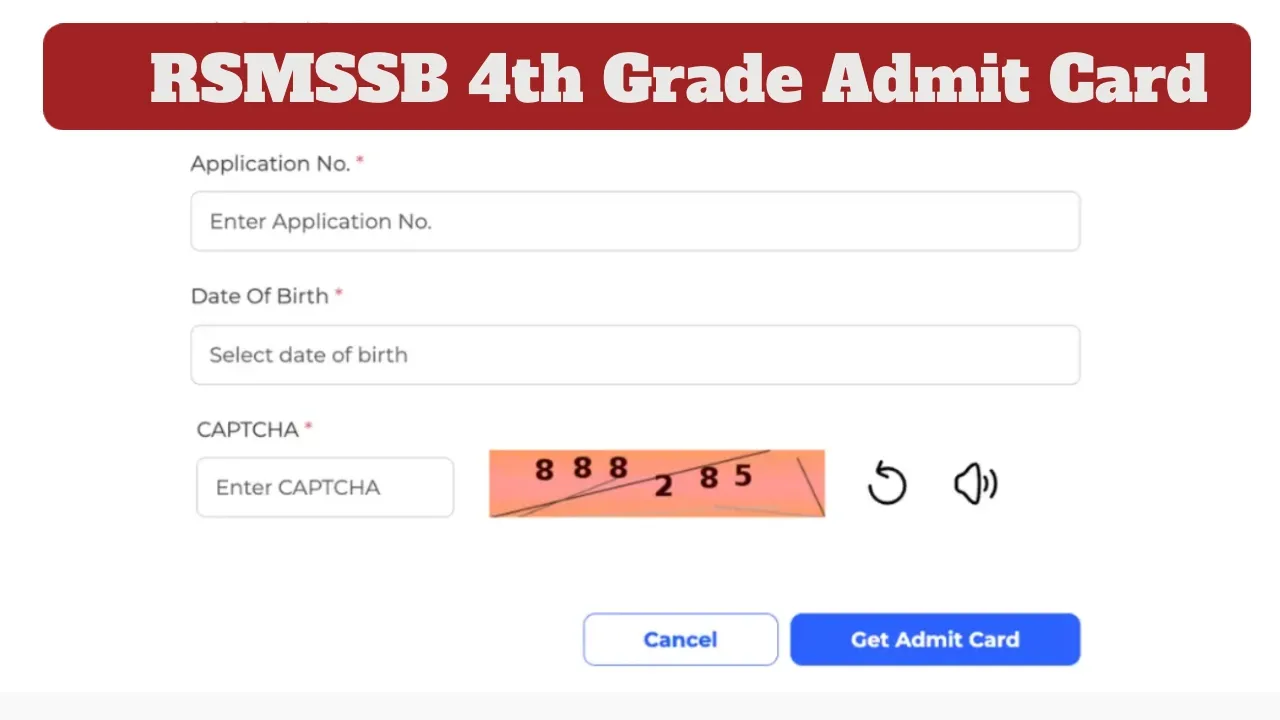Viewport: 1280px width, 720px height.
Task: Click the digit 2 in the CAPTCHA image
Action: click(x=663, y=487)
